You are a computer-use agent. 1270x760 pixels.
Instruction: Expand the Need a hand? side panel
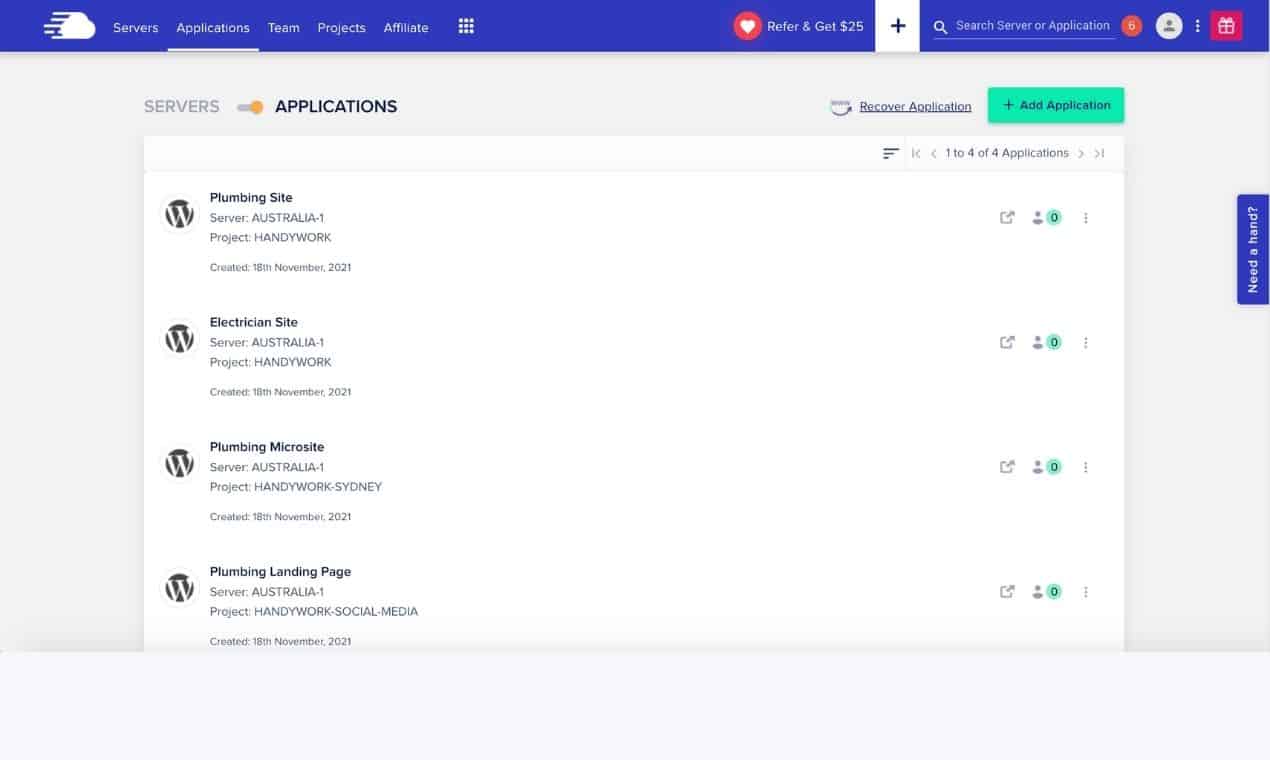[x=1252, y=247]
